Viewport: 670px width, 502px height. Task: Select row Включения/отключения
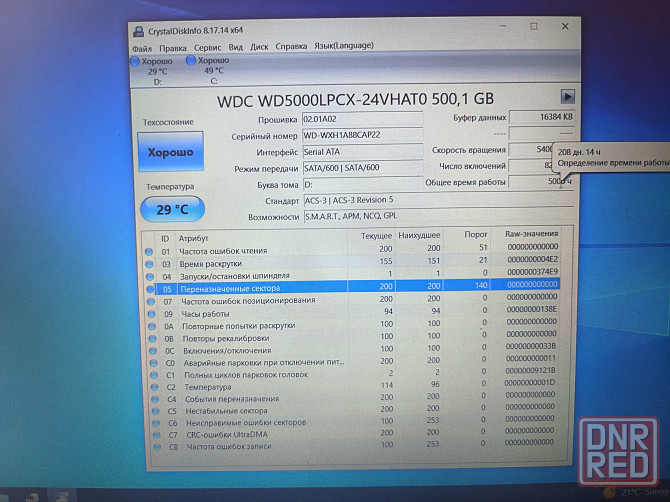(x=354, y=349)
